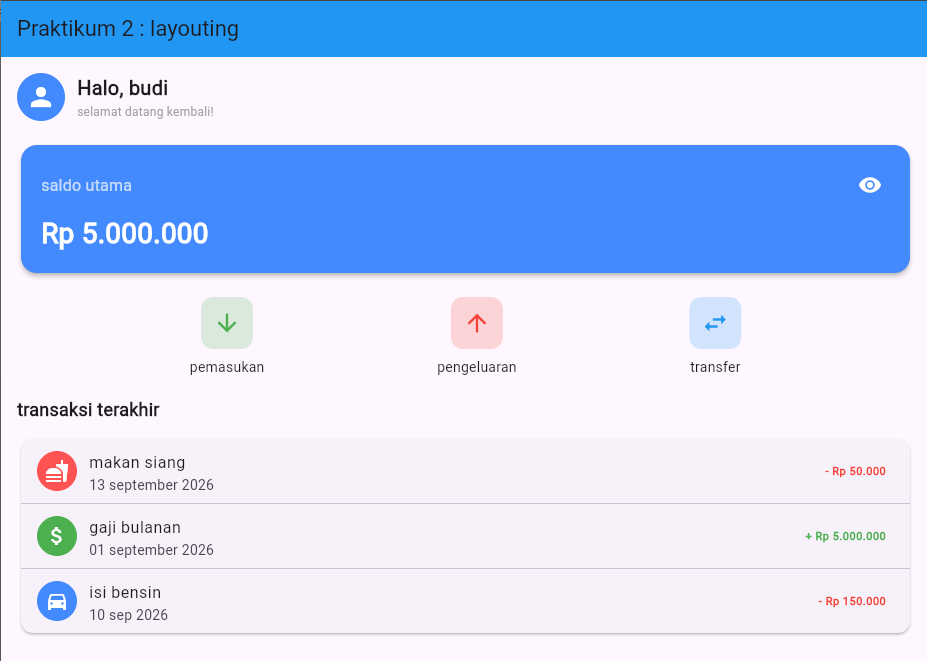The height and width of the screenshot is (661, 927).
Task: Click the date "01 september 2026"
Action: tap(151, 550)
